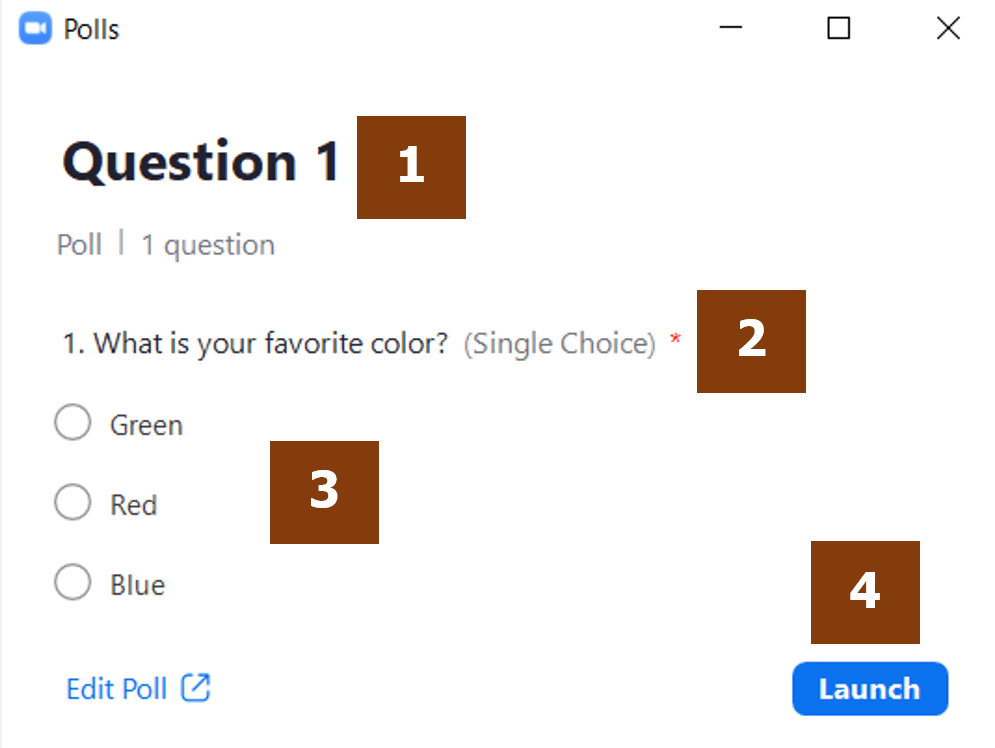Click the favorite color question text

[x=256, y=344]
